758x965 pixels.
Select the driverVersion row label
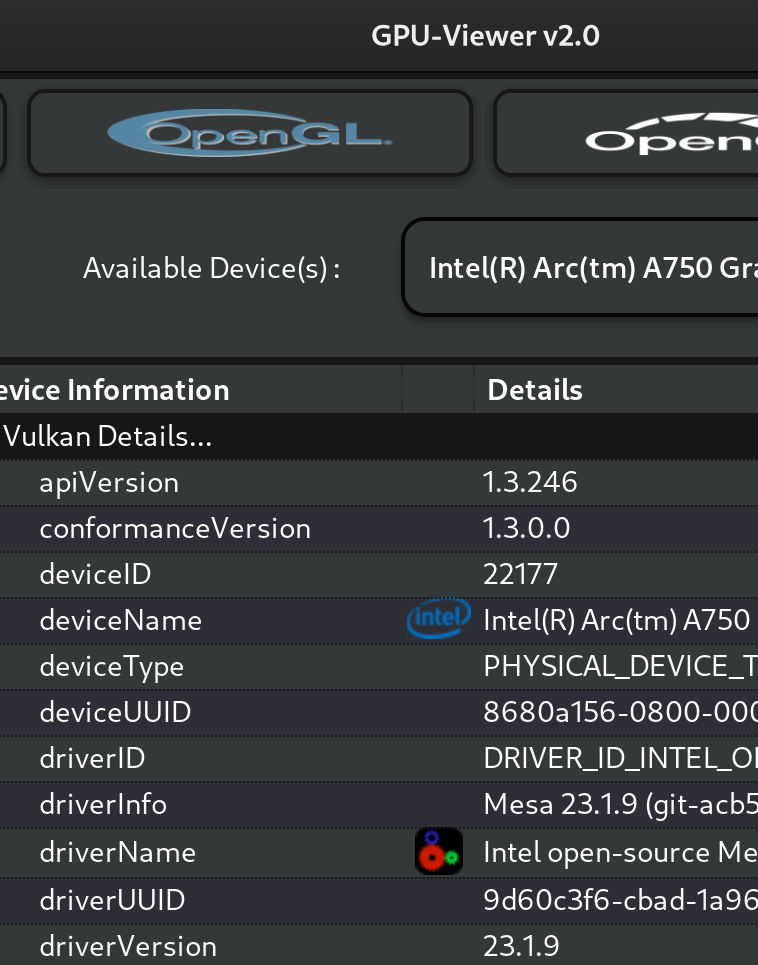pyautogui.click(x=128, y=946)
